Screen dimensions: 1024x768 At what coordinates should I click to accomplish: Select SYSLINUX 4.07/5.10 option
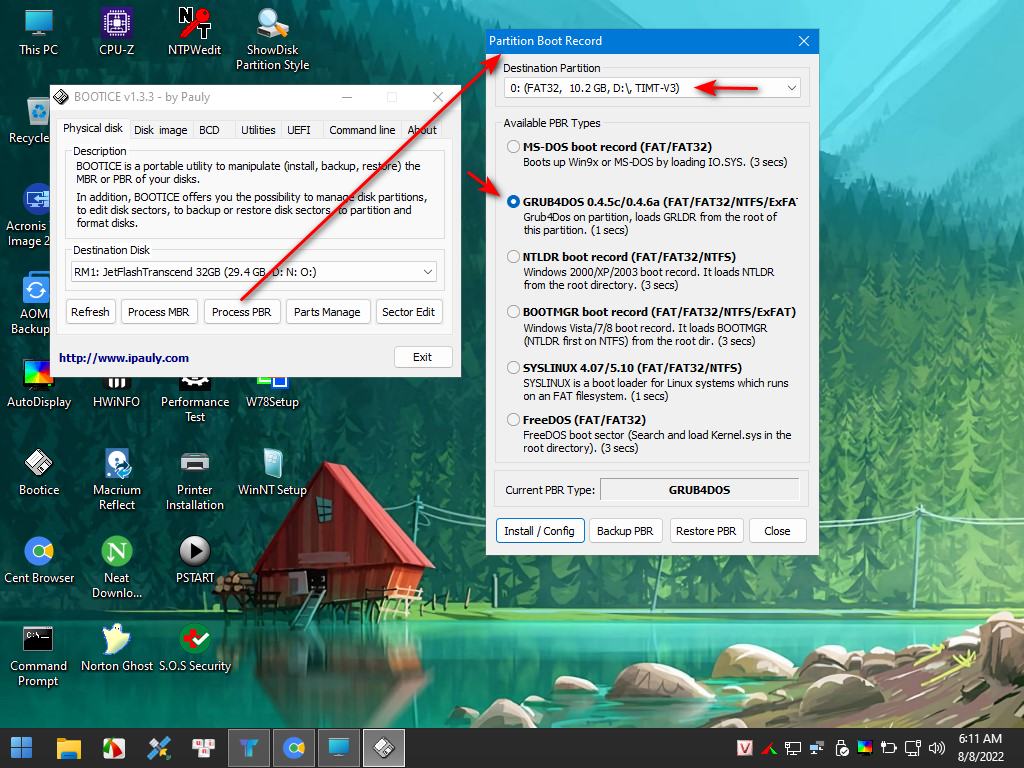pyautogui.click(x=513, y=368)
